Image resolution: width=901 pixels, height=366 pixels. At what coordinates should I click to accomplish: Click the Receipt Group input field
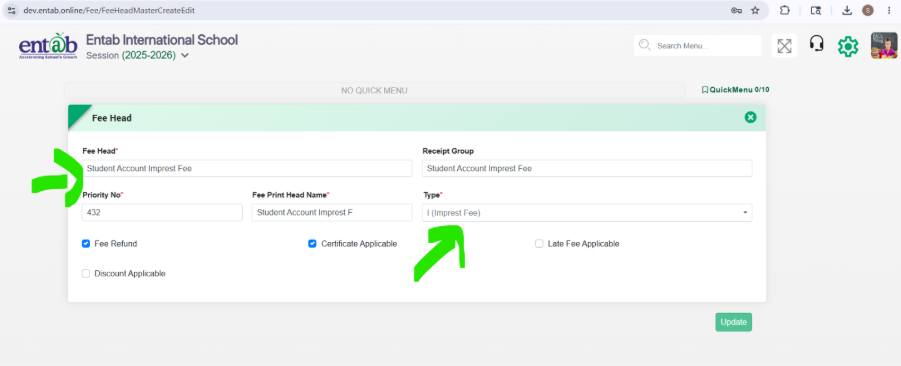(587, 168)
